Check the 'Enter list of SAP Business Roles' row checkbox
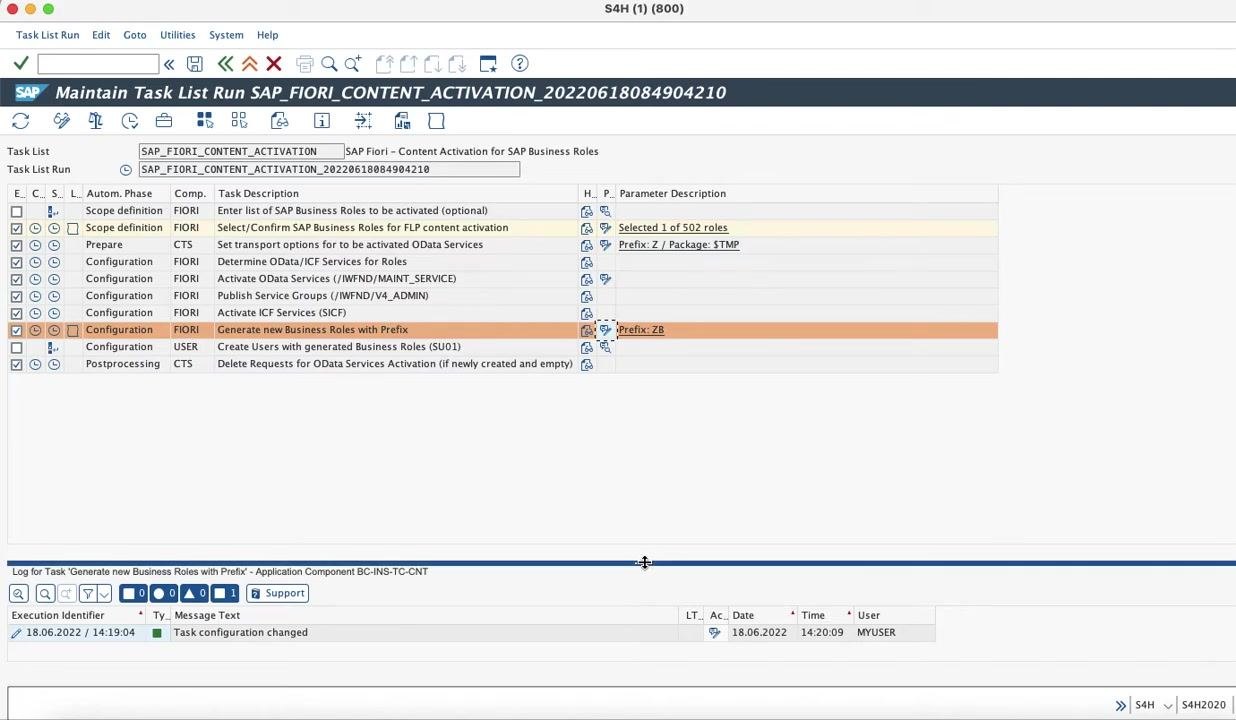 pos(16,211)
